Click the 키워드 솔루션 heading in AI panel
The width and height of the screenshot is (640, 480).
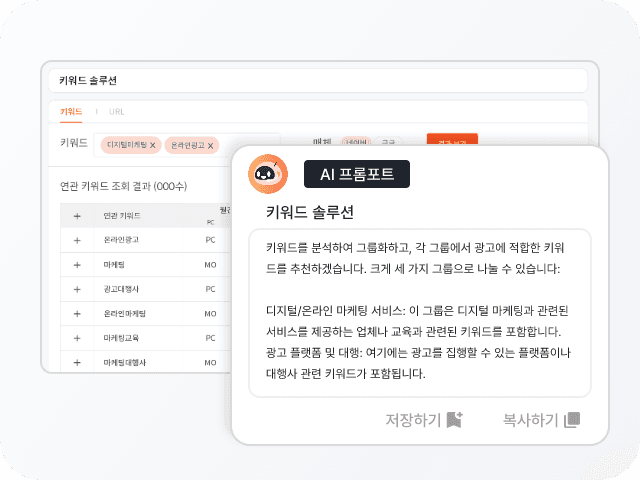(x=310, y=212)
